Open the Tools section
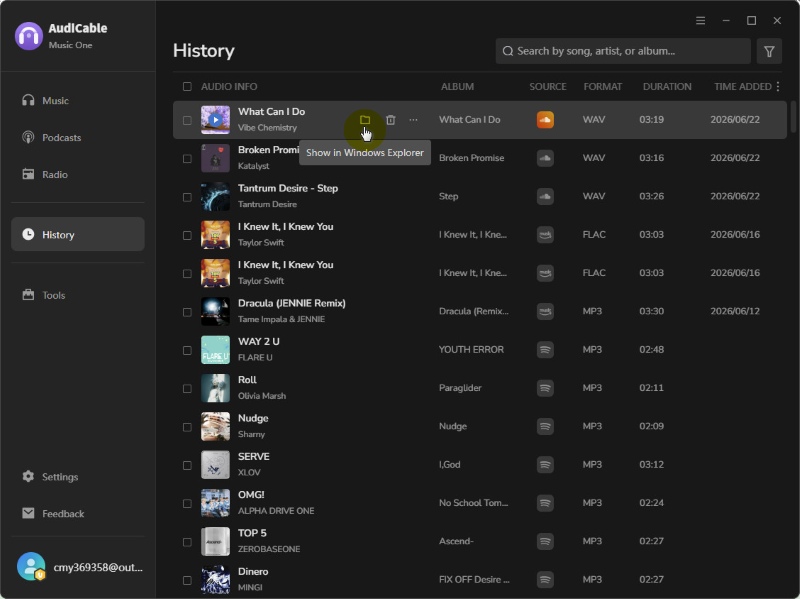This screenshot has height=599, width=800. pyautogui.click(x=78, y=295)
